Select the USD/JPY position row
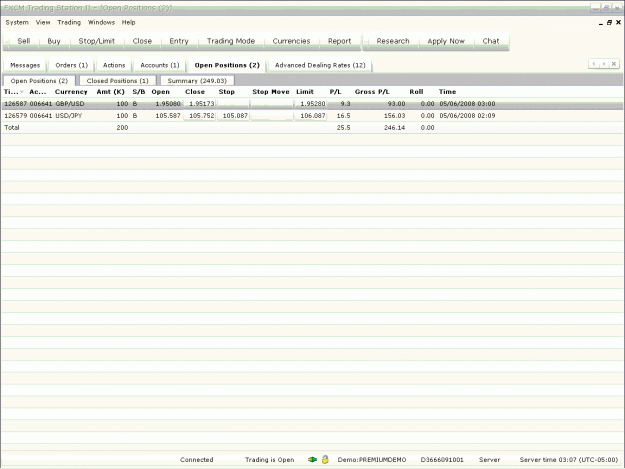625x469 pixels. pos(312,116)
